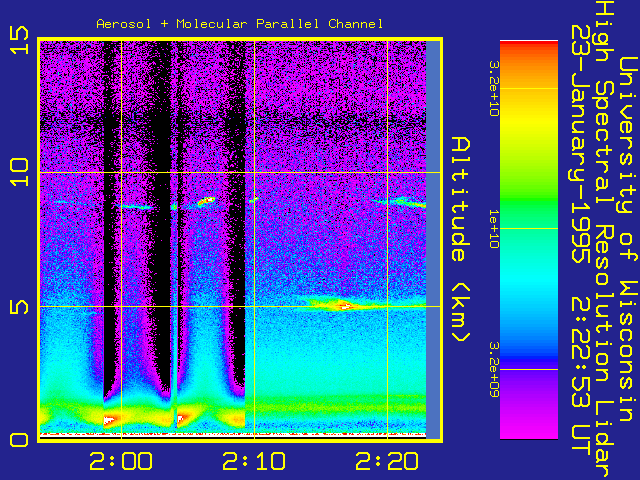
Task: Click 'University of Wisconsin' title text
Action: (x=628, y=240)
